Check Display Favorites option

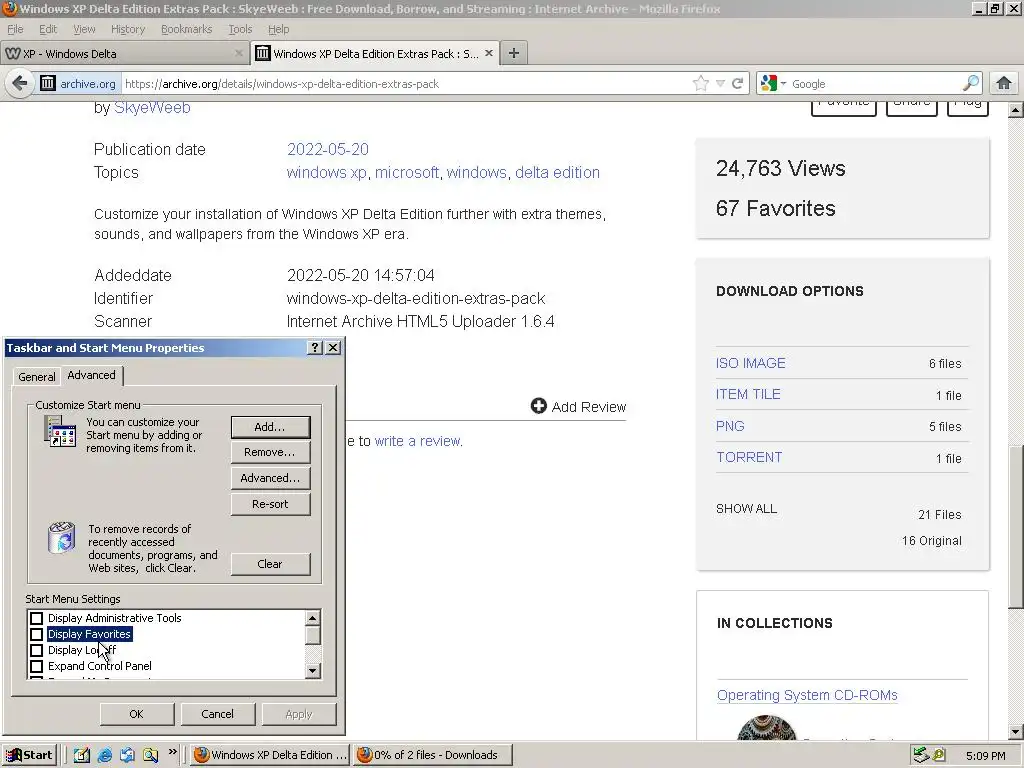(x=37, y=634)
